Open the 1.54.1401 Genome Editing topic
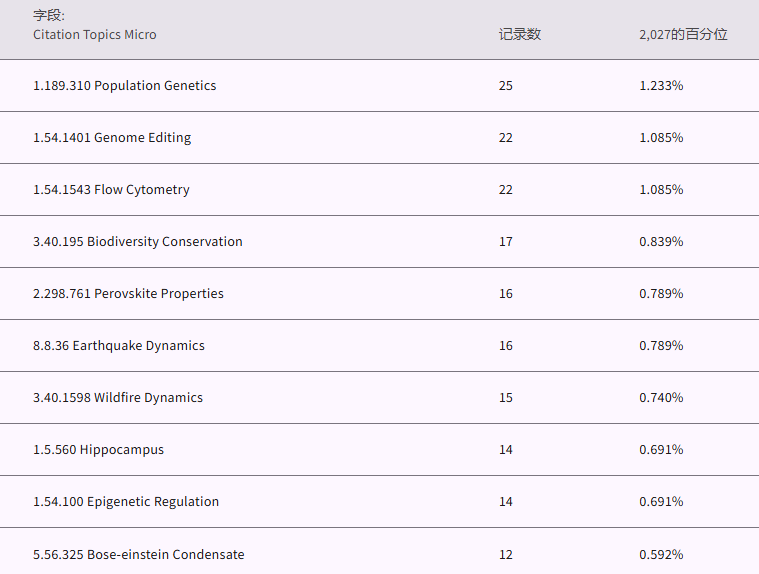 (x=112, y=138)
